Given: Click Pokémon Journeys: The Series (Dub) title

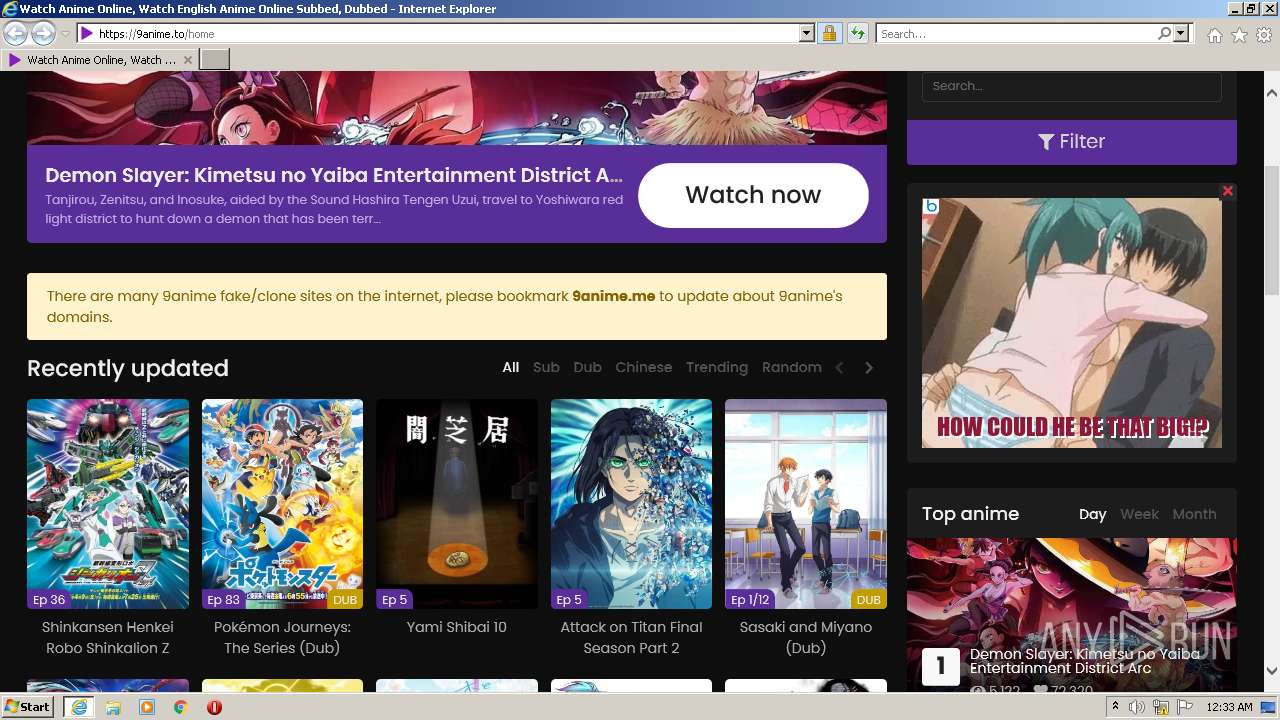Looking at the screenshot, I should point(282,637).
